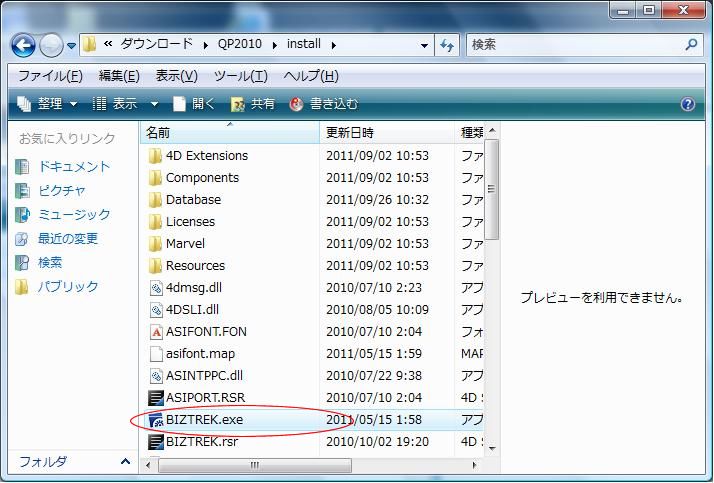Select the Database folder icon
714x483 pixels.
(155, 199)
